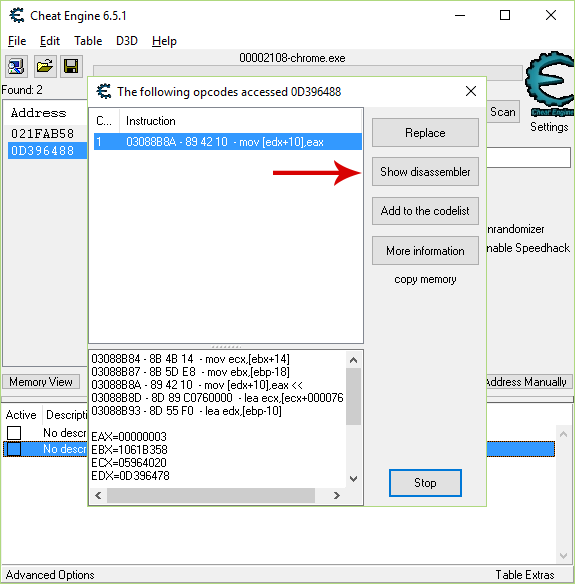
Task: Click the save floppy disk icon
Action: coord(71,67)
